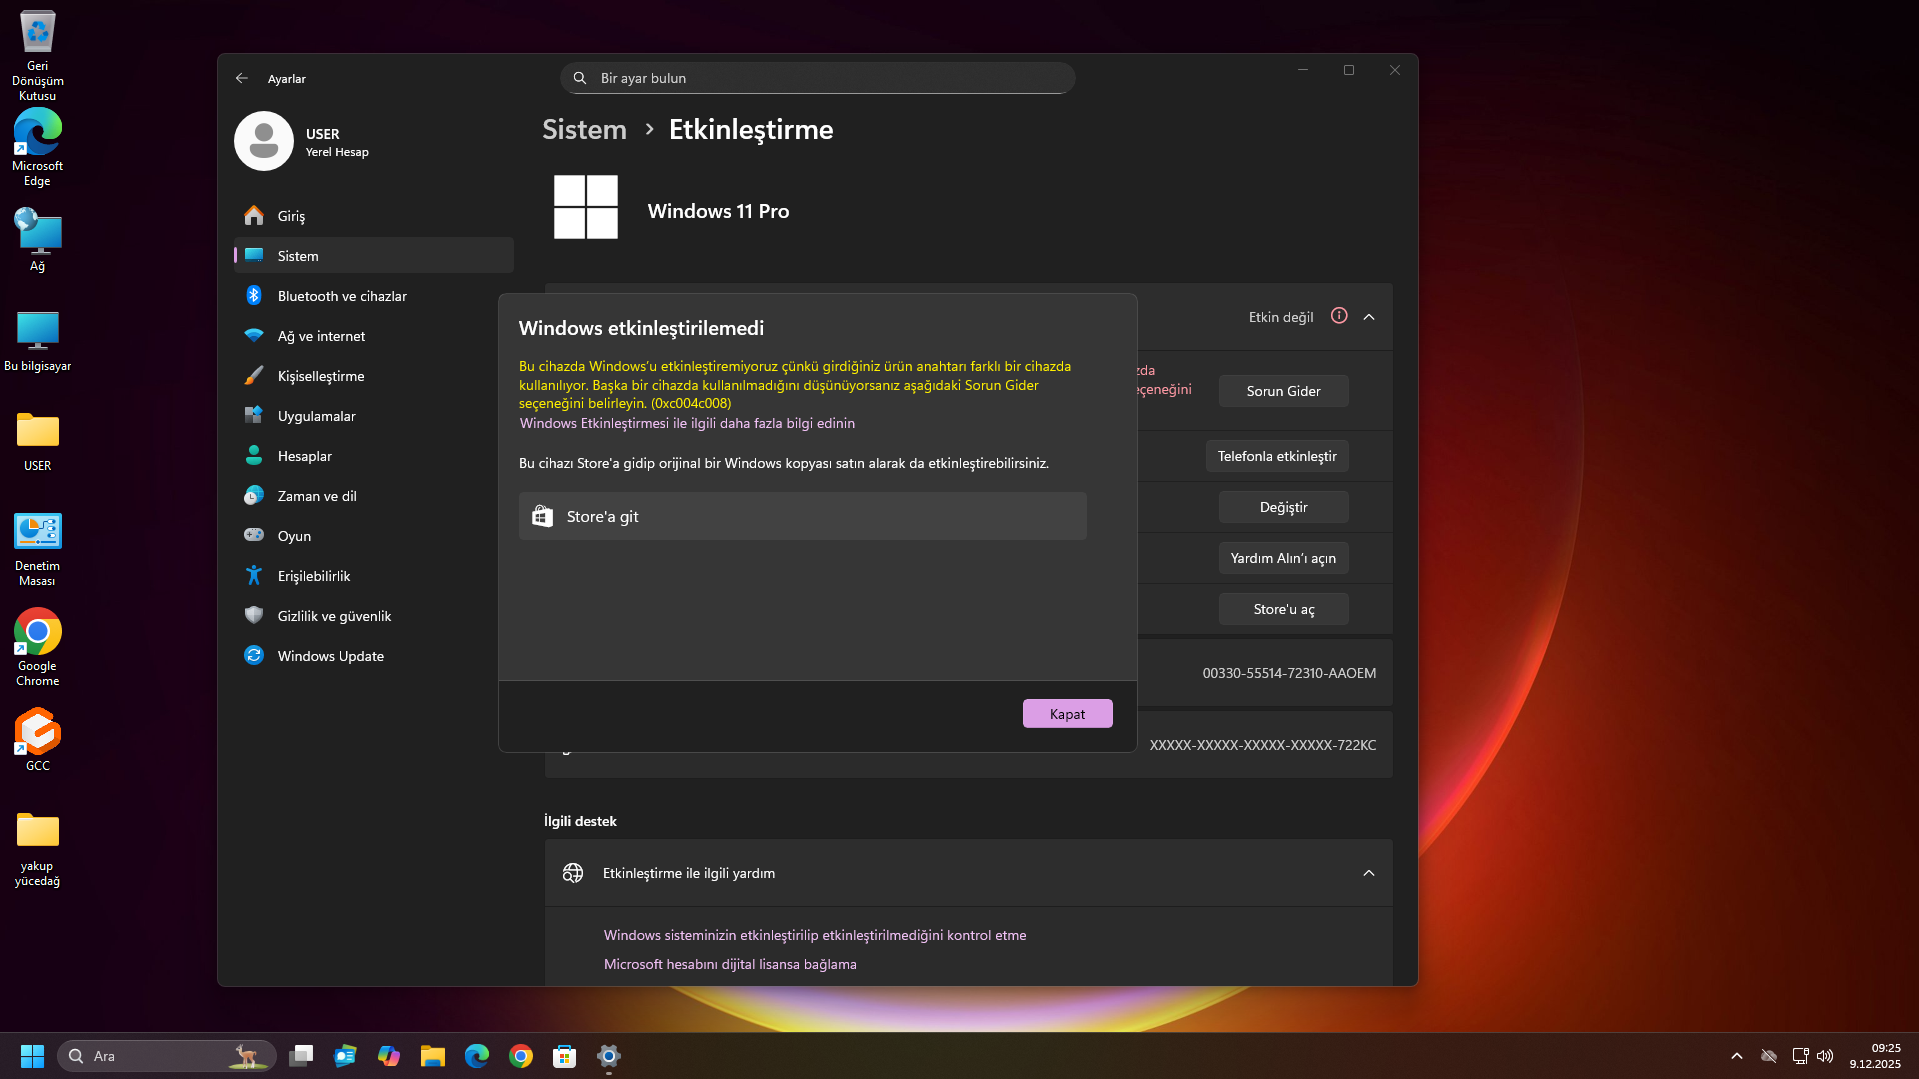This screenshot has width=1919, height=1079.
Task: Click the Store'u aç button
Action: [x=1283, y=609]
